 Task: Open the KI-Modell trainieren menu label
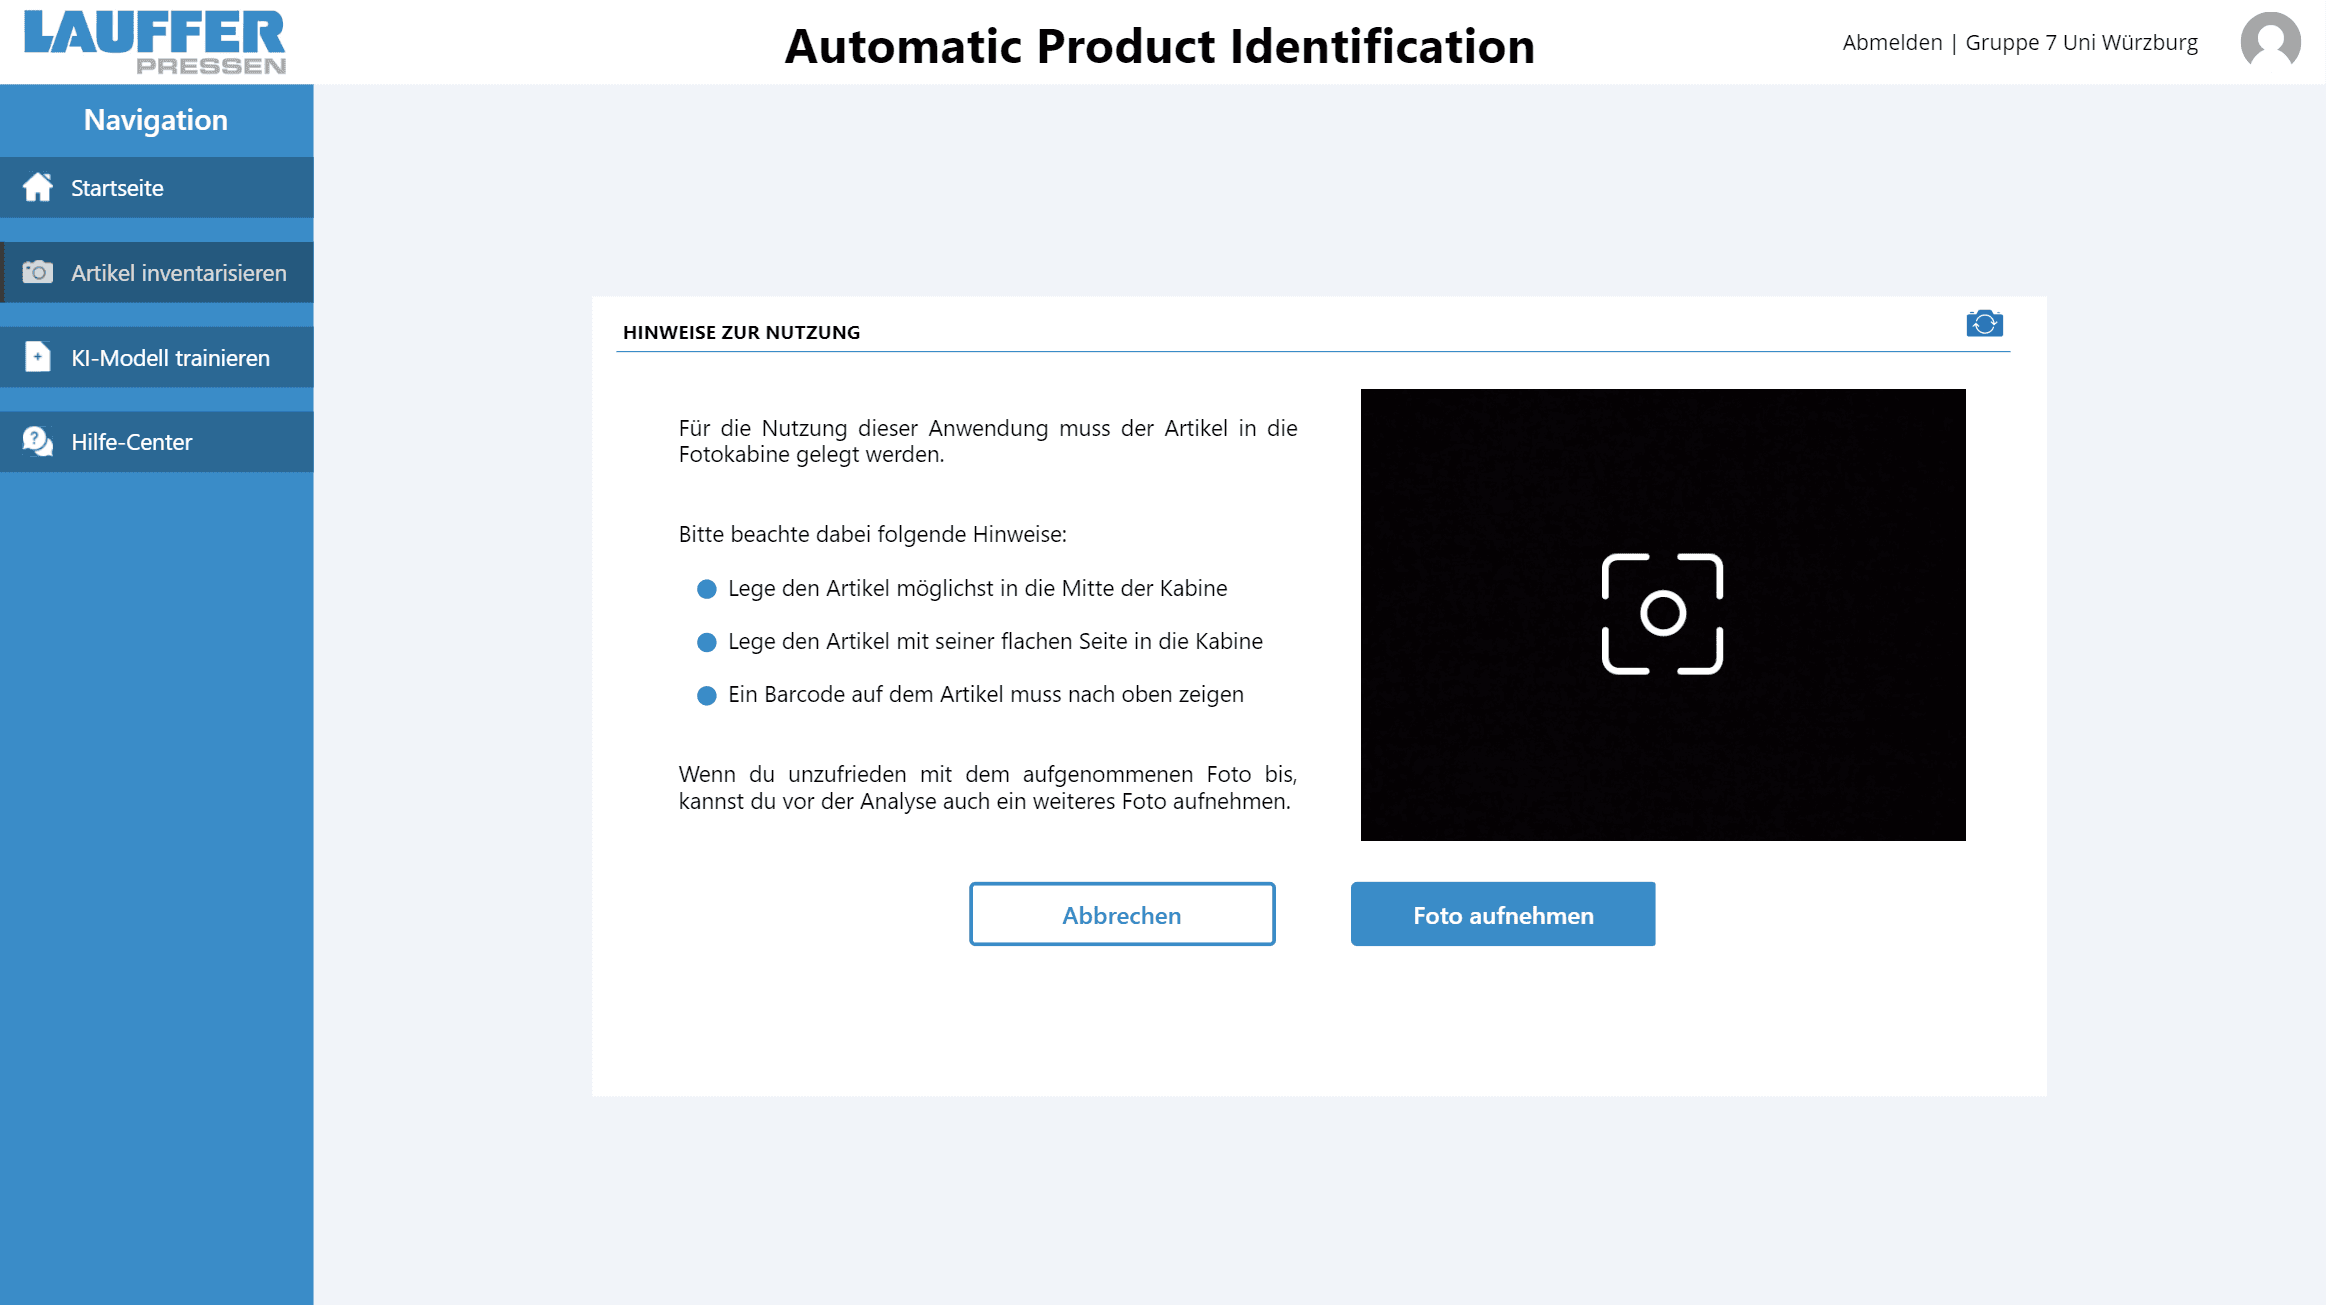coord(171,358)
